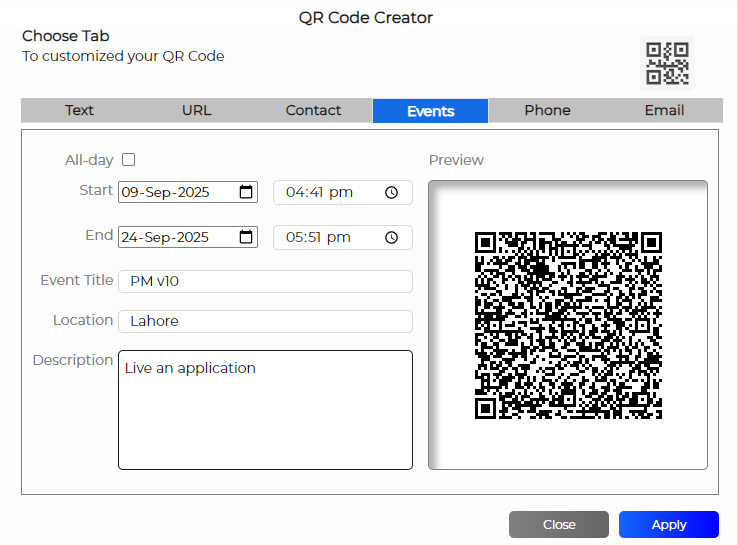Click the Description label
This screenshot has height=545, width=738.
tap(73, 361)
